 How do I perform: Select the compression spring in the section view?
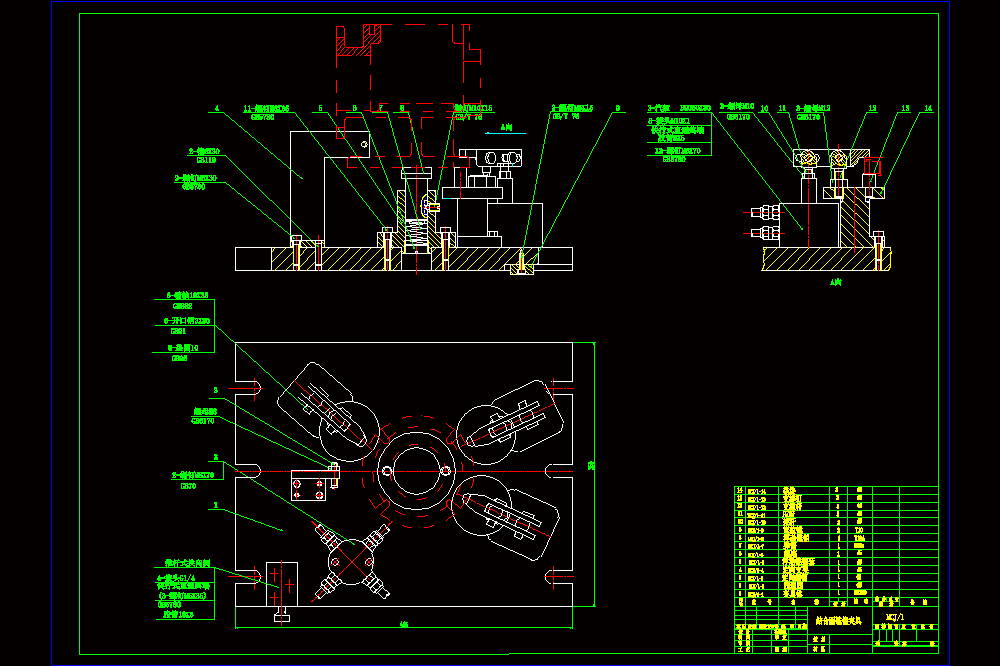click(416, 234)
